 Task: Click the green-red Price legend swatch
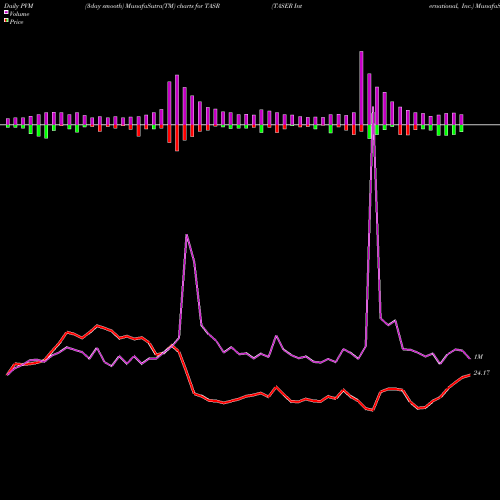pos(6,20)
